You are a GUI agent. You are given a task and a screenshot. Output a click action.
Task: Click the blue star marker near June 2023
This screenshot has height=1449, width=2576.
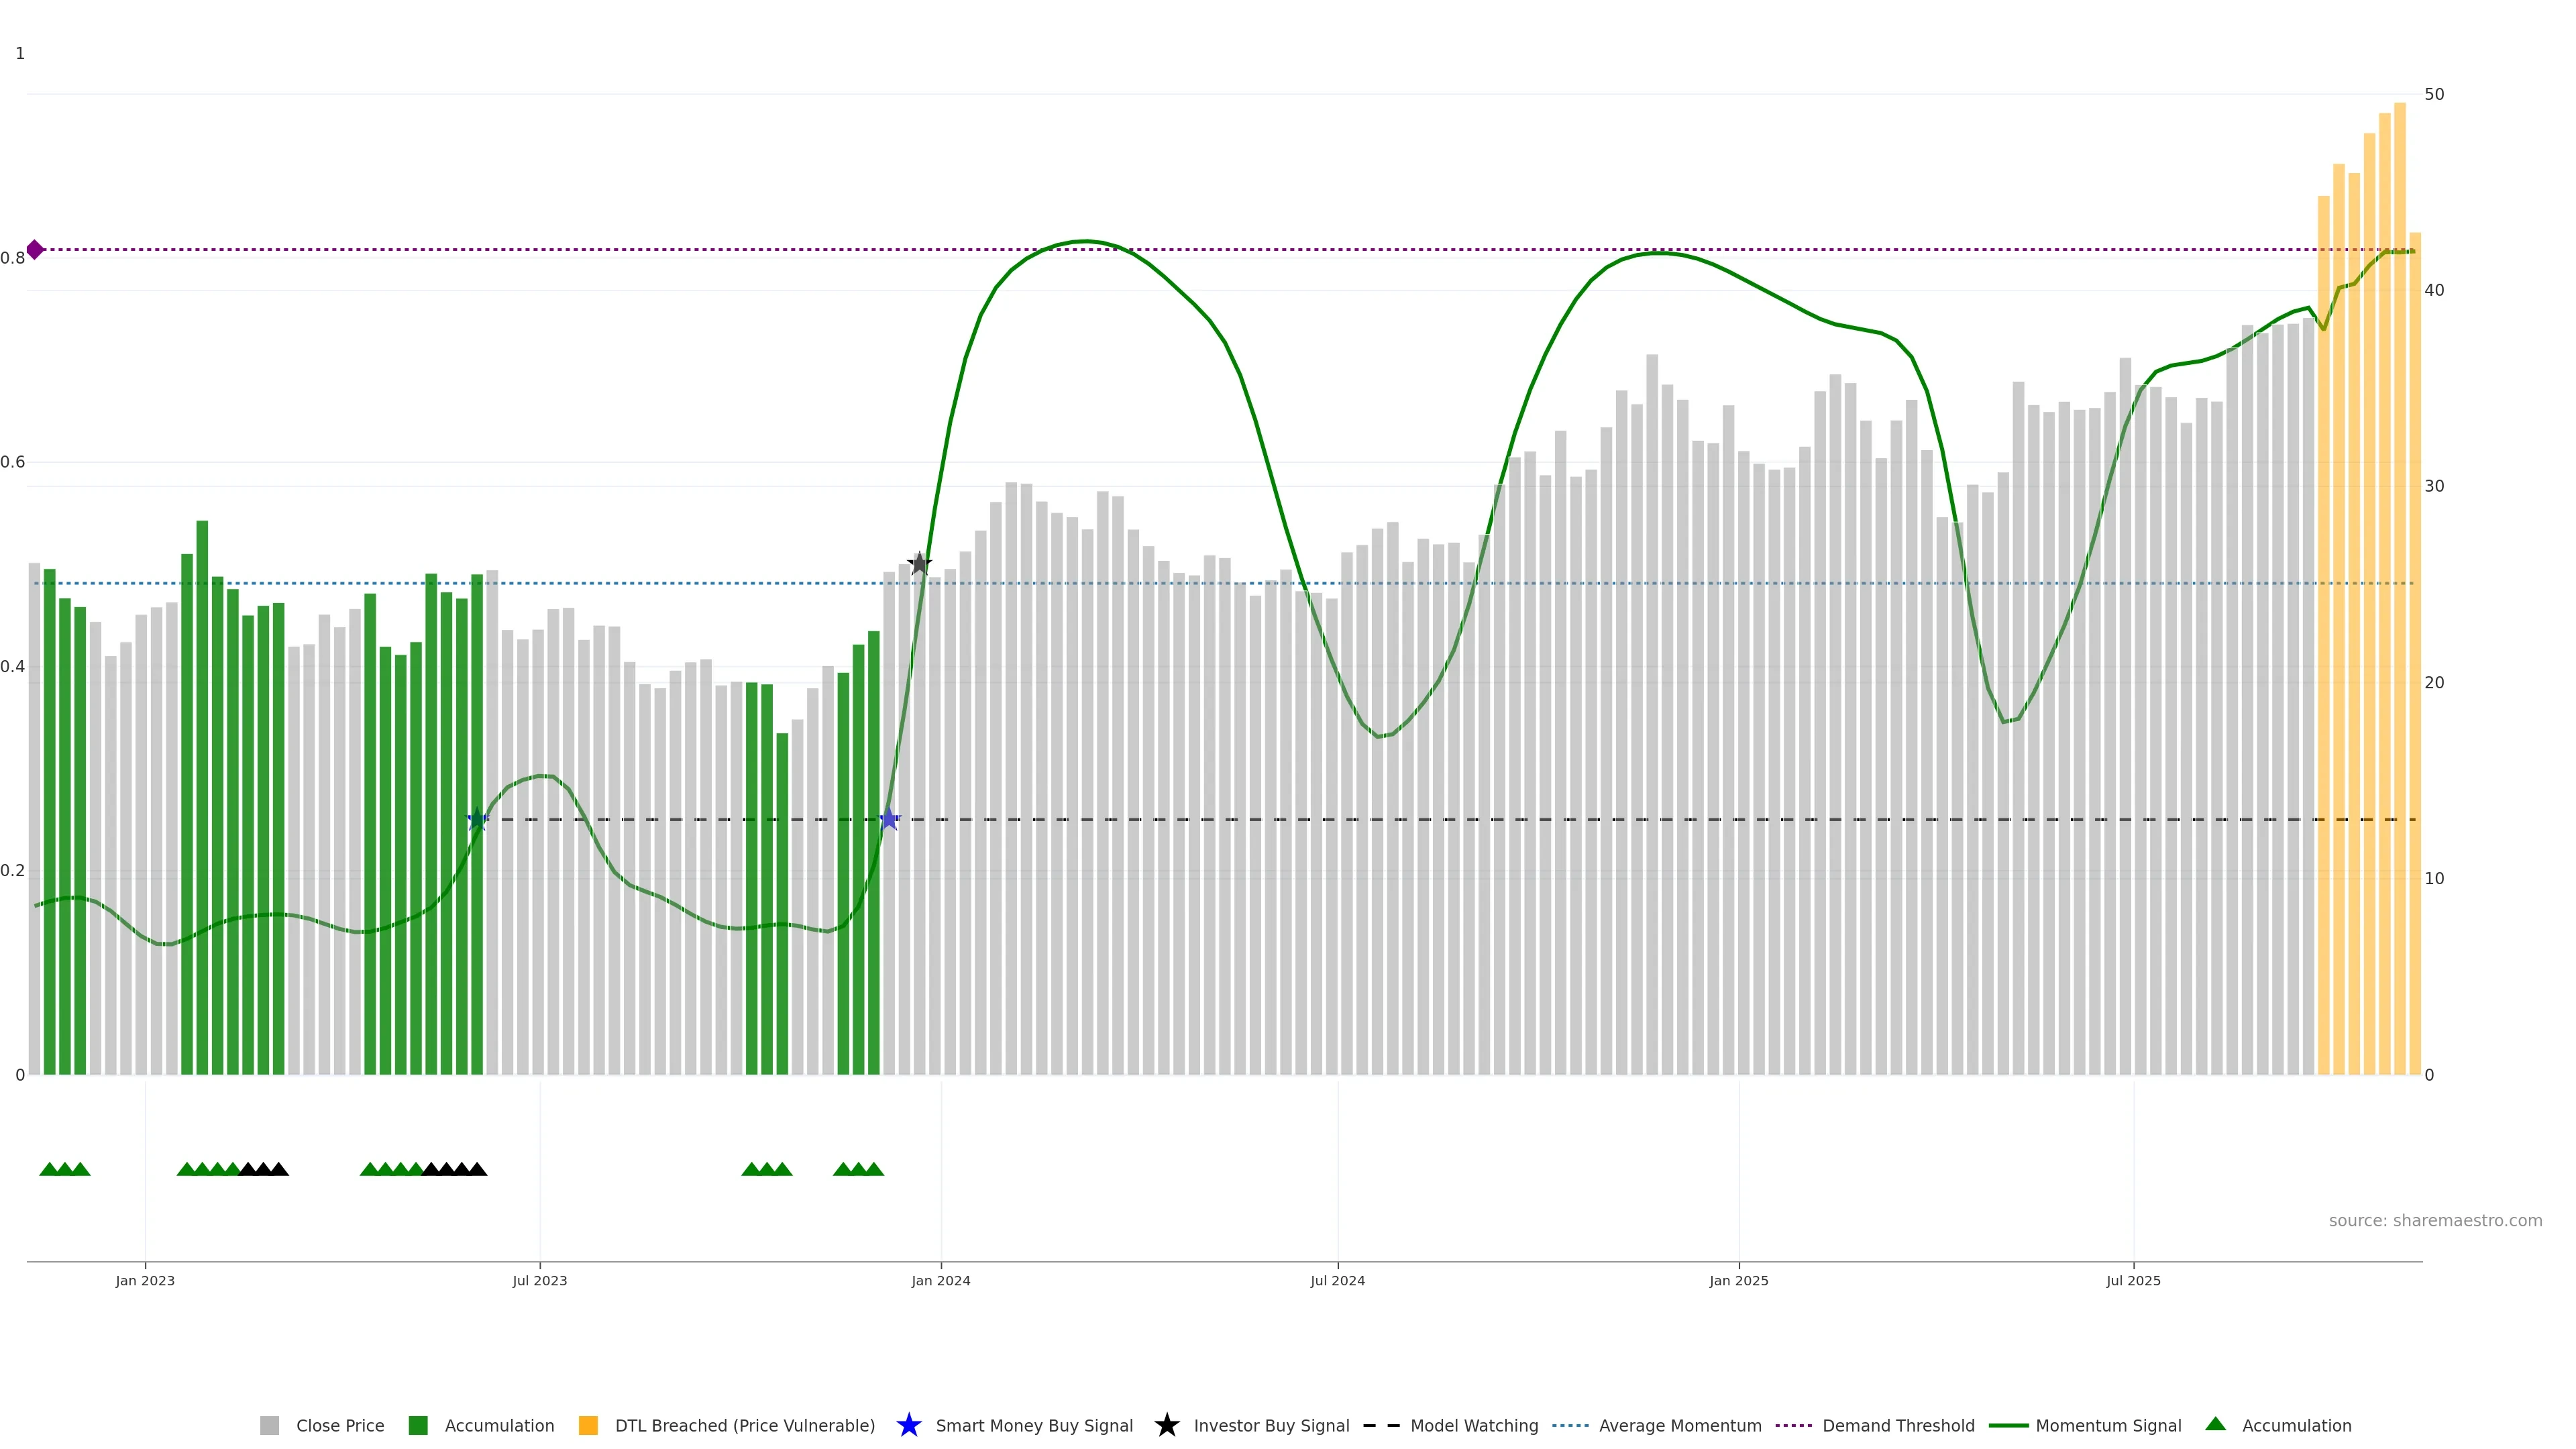(477, 820)
